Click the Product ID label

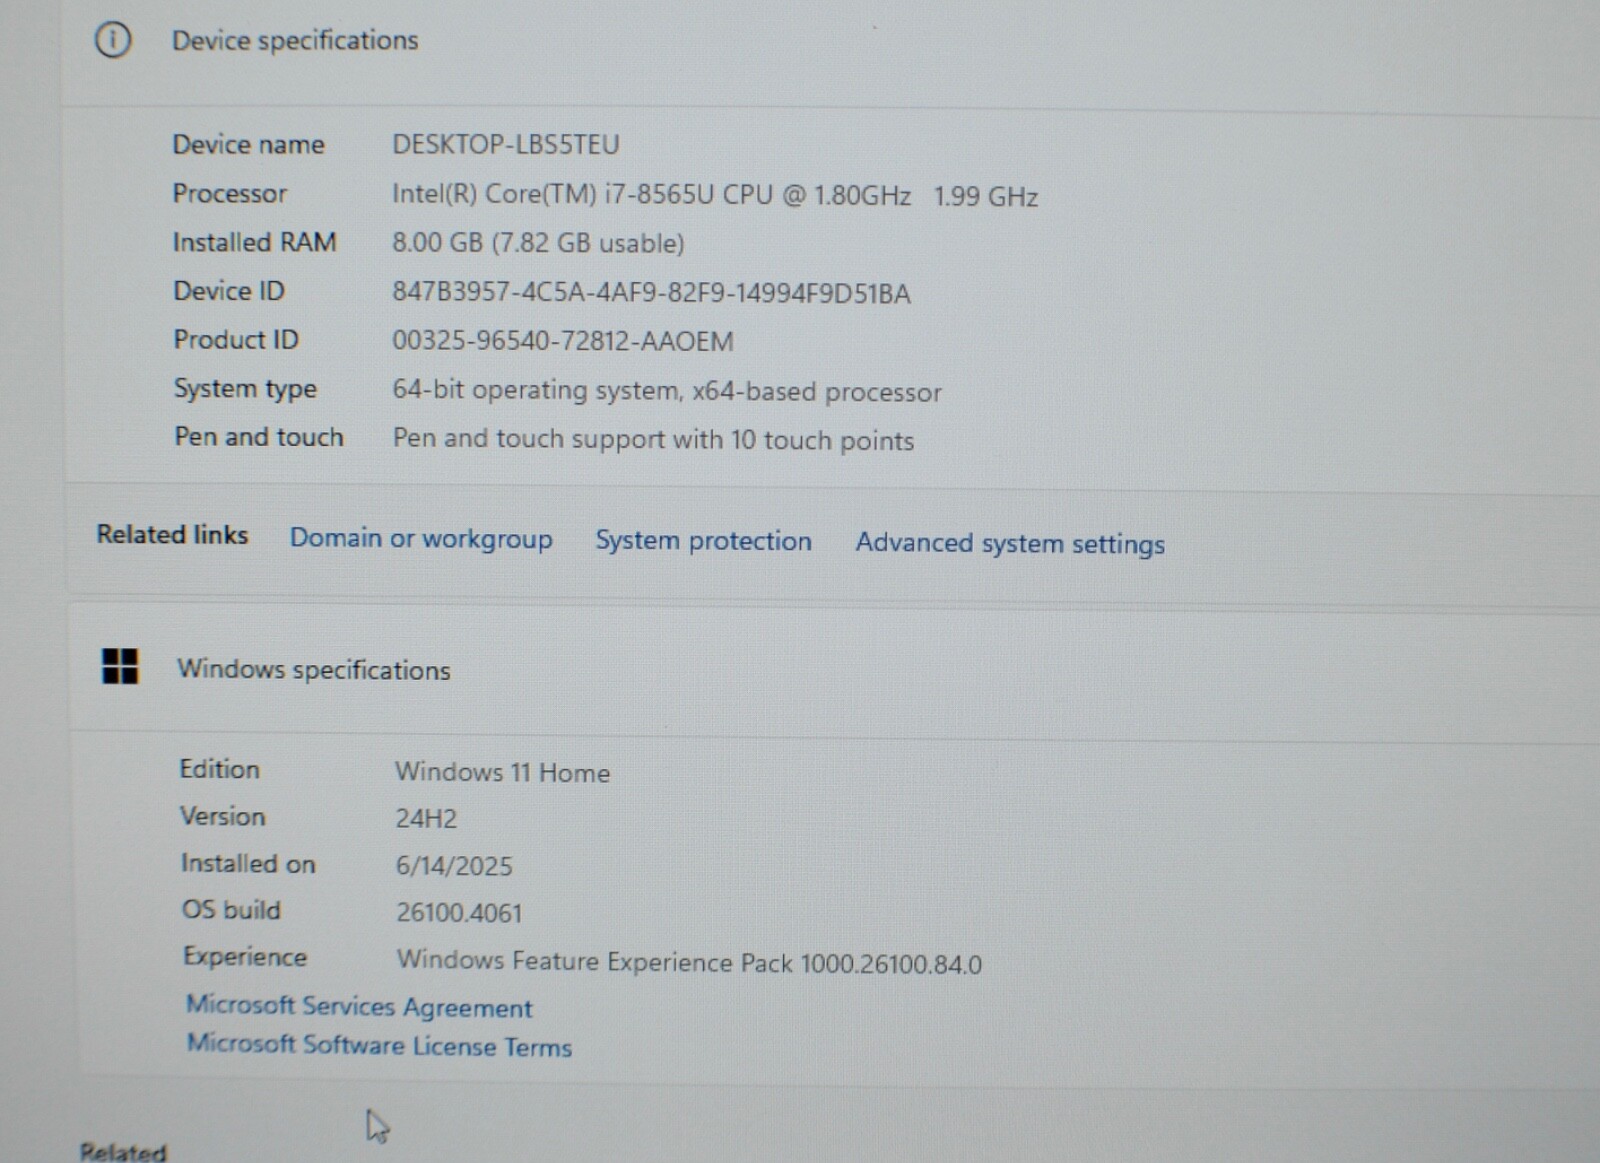[236, 340]
